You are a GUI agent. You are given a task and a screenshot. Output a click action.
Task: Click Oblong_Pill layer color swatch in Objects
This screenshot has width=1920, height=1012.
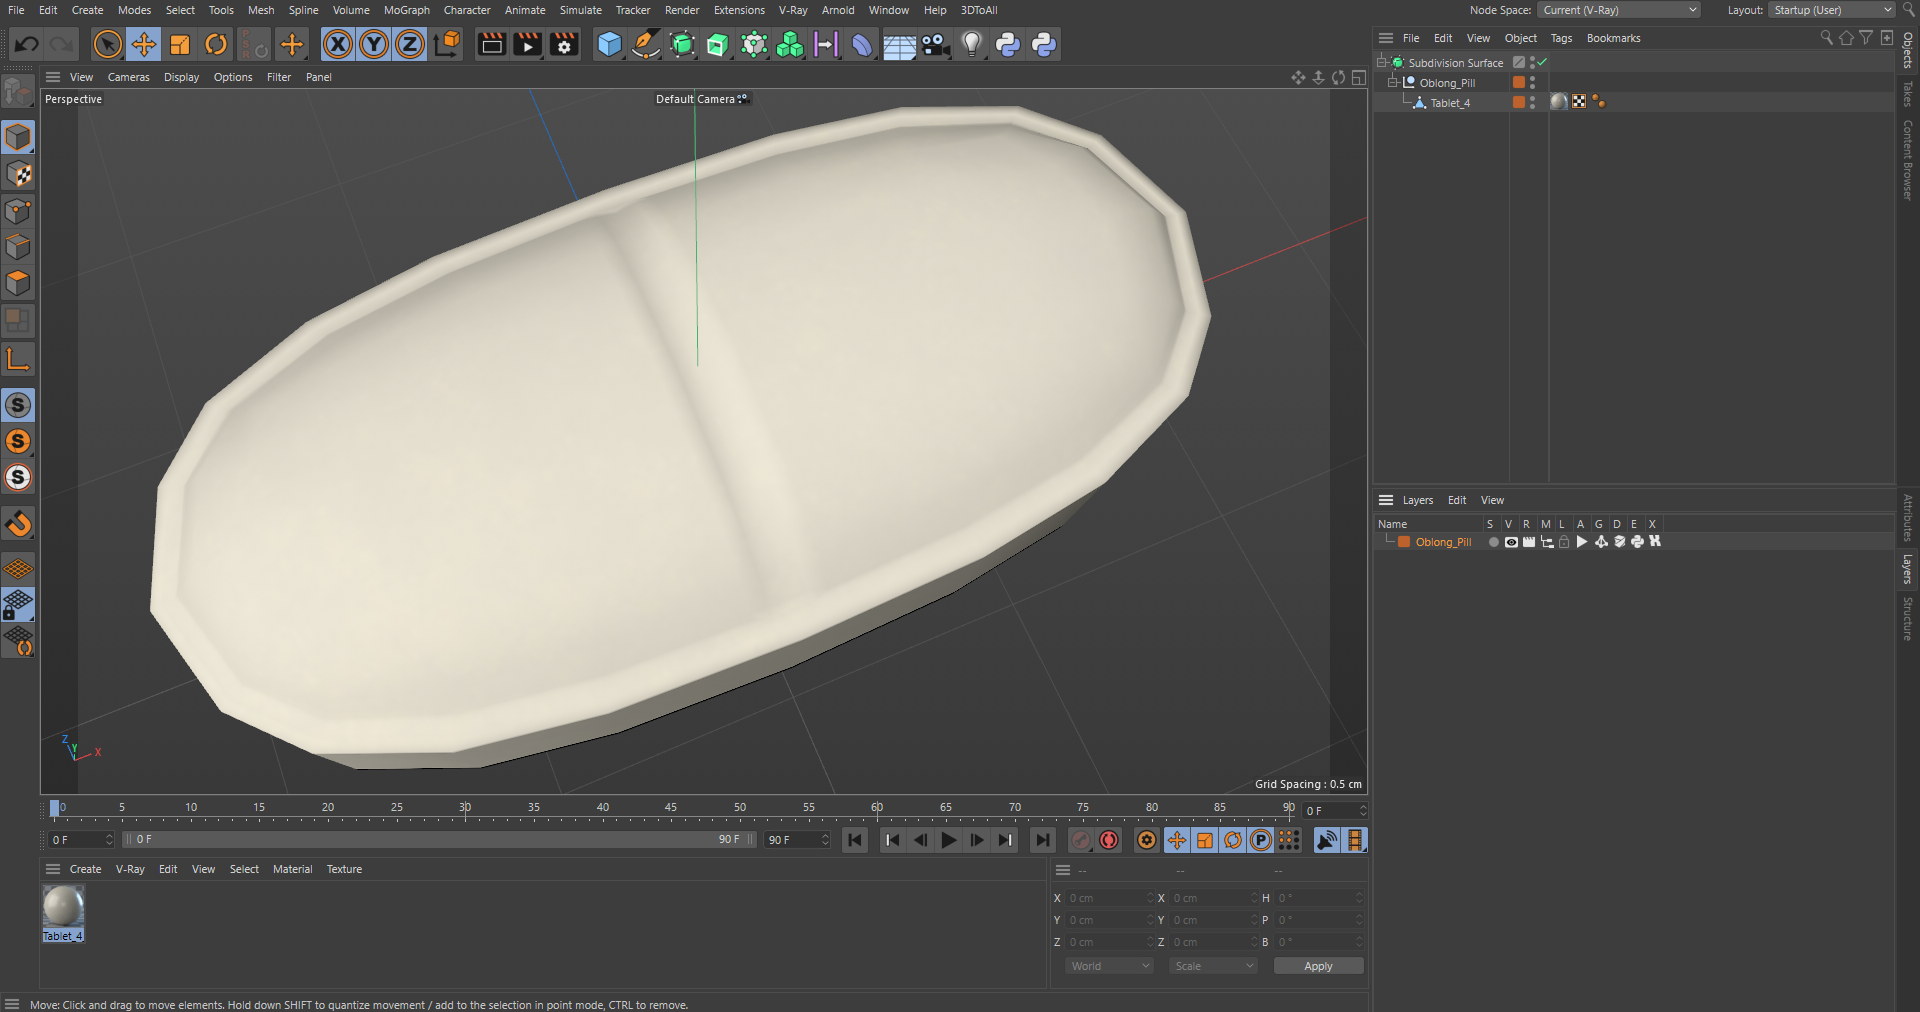[x=1519, y=82]
